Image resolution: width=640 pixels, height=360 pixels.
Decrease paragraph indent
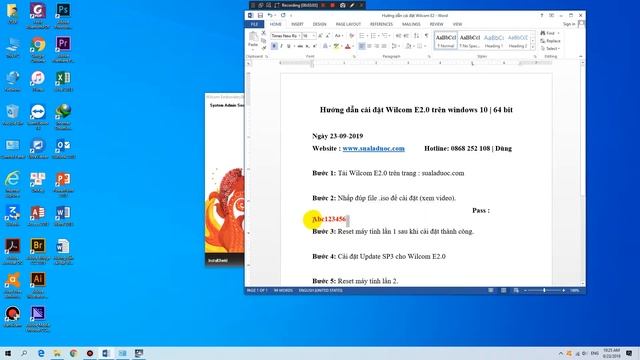pyautogui.click(x=398, y=36)
